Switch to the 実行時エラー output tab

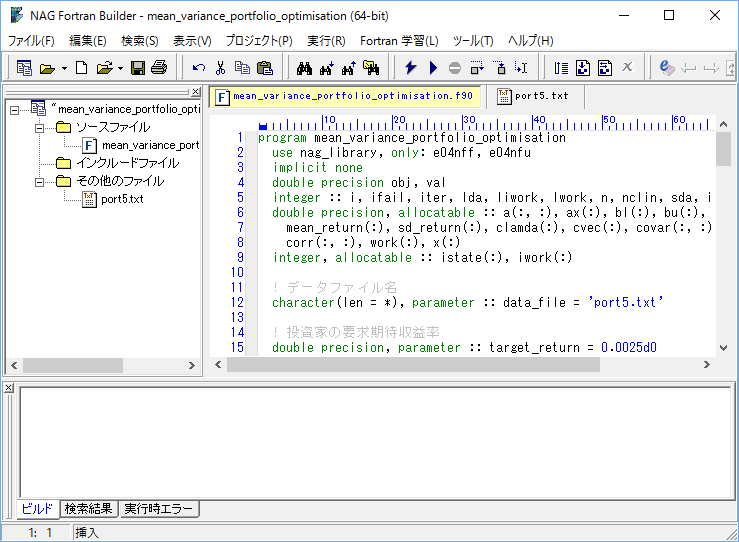pyautogui.click(x=159, y=509)
